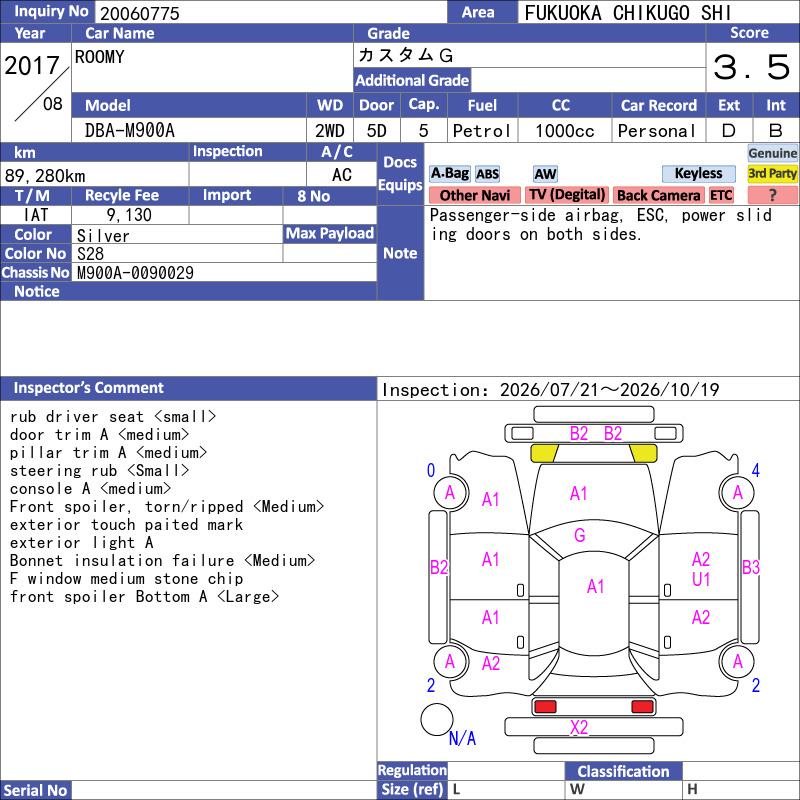
Task: Click the right red taillight on diagram
Action: pyautogui.click(x=642, y=707)
